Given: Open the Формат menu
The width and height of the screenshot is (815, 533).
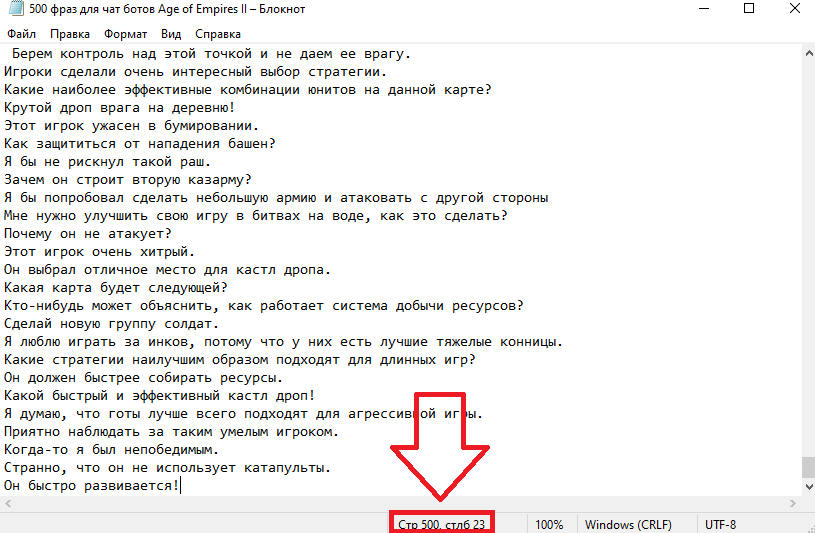Looking at the screenshot, I should [x=125, y=33].
